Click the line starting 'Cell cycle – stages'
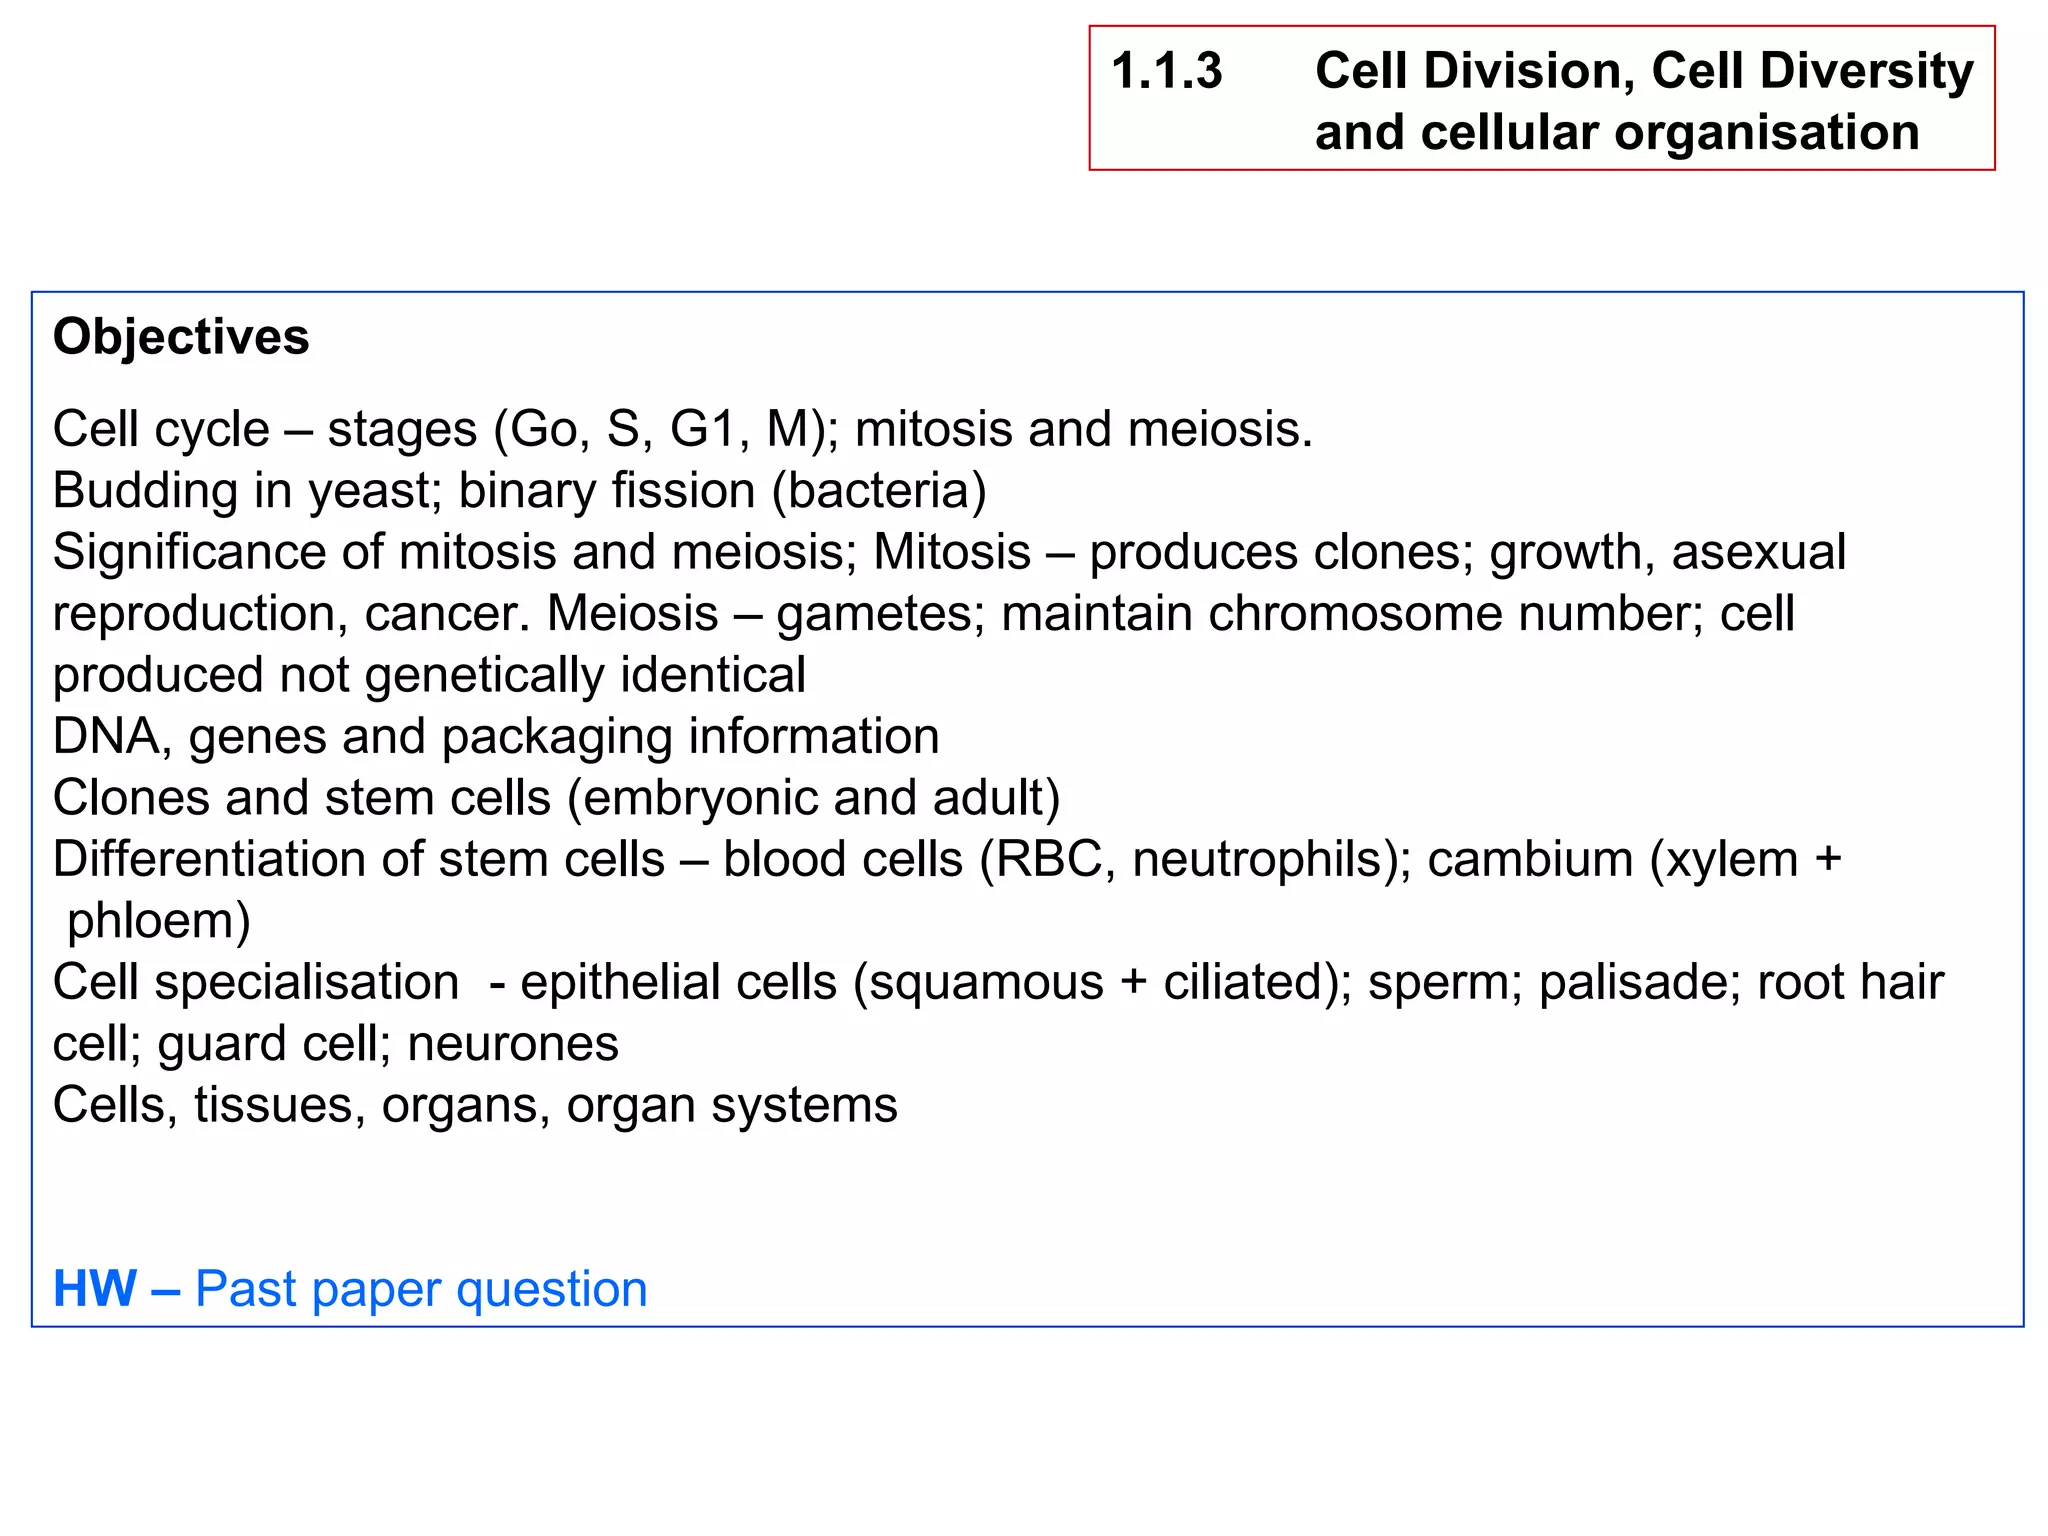Screen dimensions: 2048x1536 (682, 430)
